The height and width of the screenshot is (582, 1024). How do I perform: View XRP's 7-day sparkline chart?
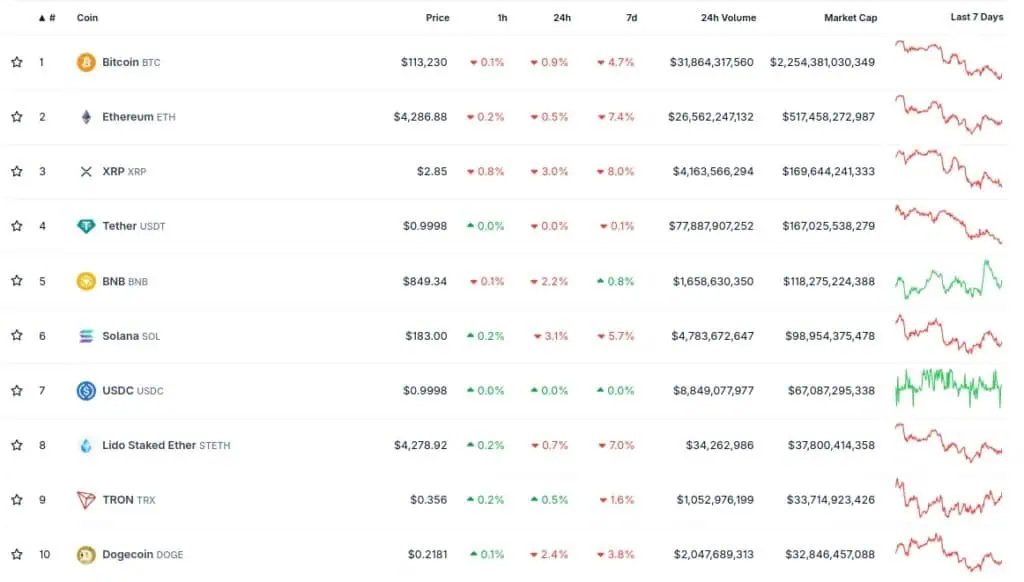click(x=948, y=169)
